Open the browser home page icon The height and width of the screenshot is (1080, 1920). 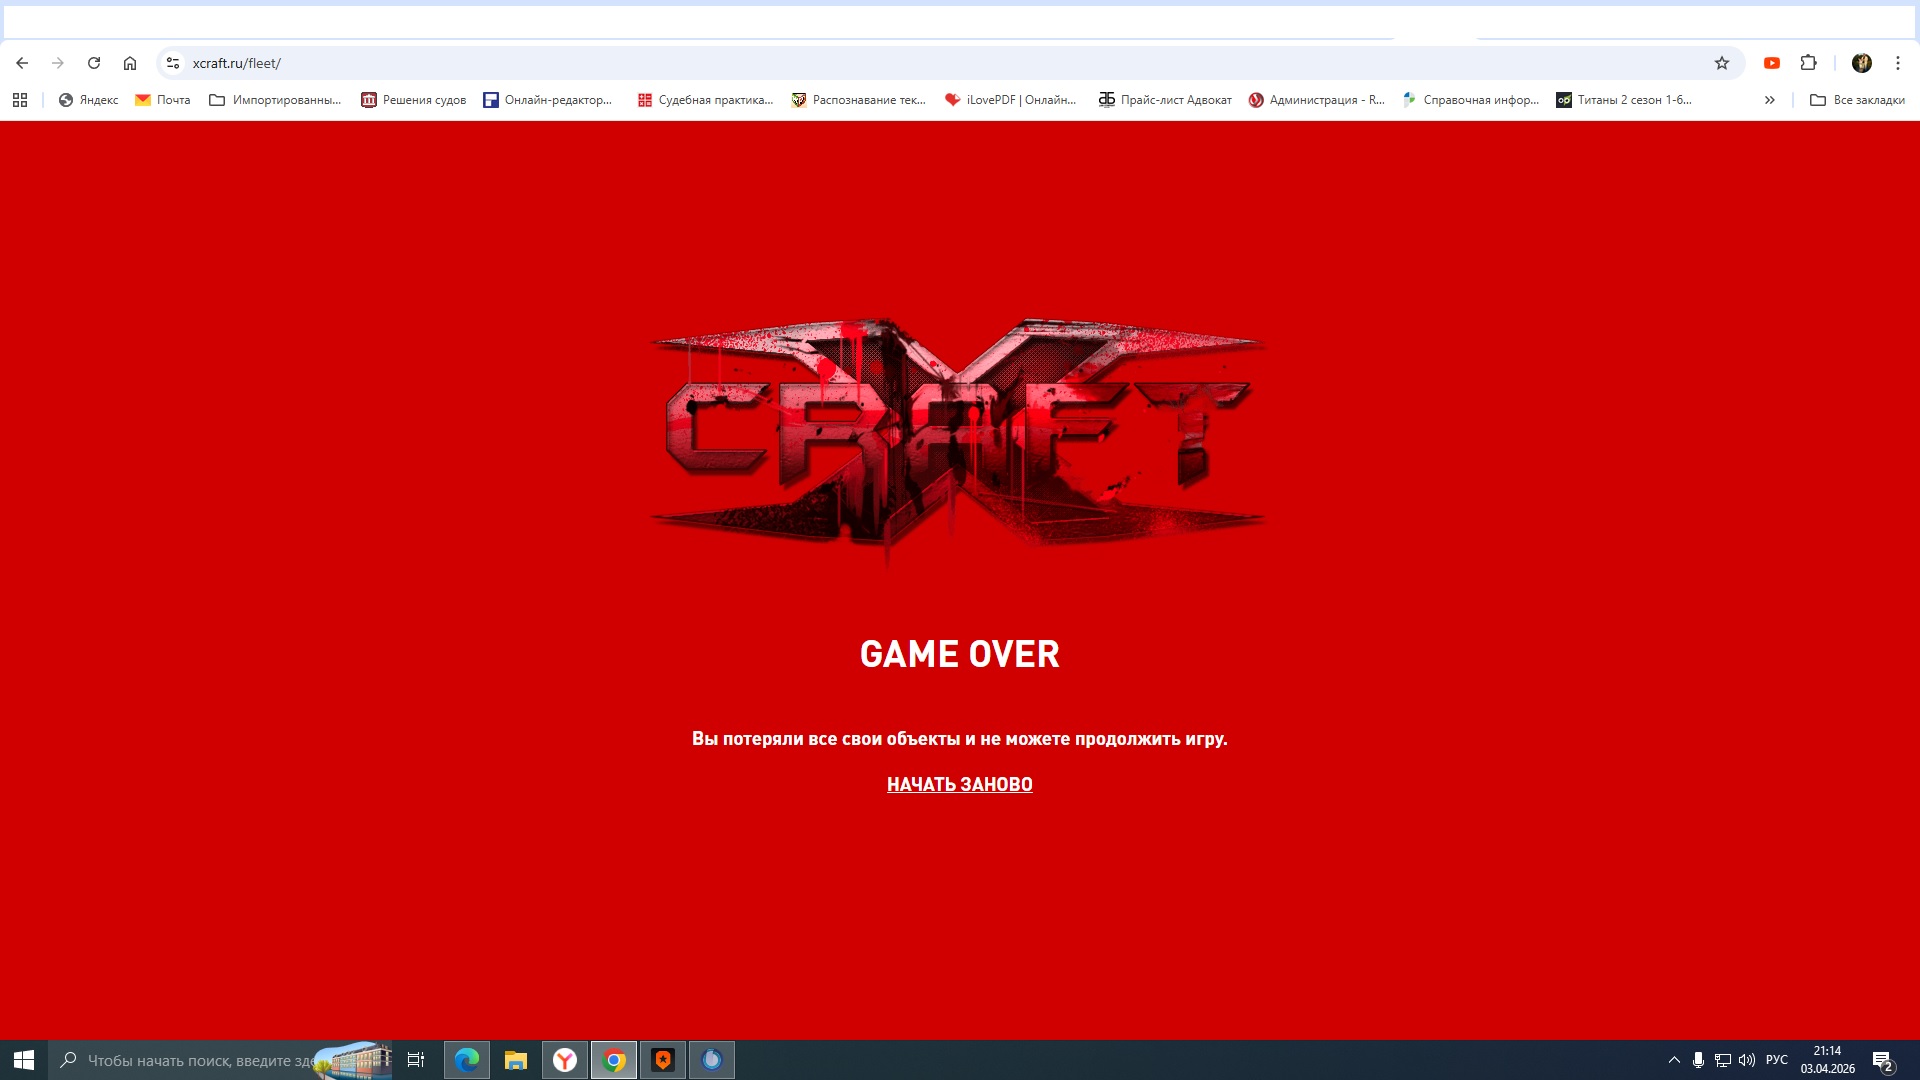pos(130,63)
